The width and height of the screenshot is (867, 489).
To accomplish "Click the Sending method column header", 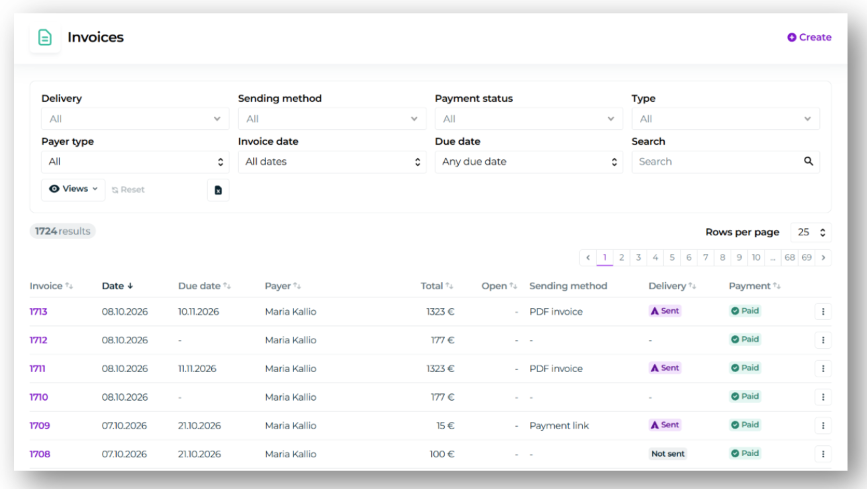I will (x=568, y=286).
